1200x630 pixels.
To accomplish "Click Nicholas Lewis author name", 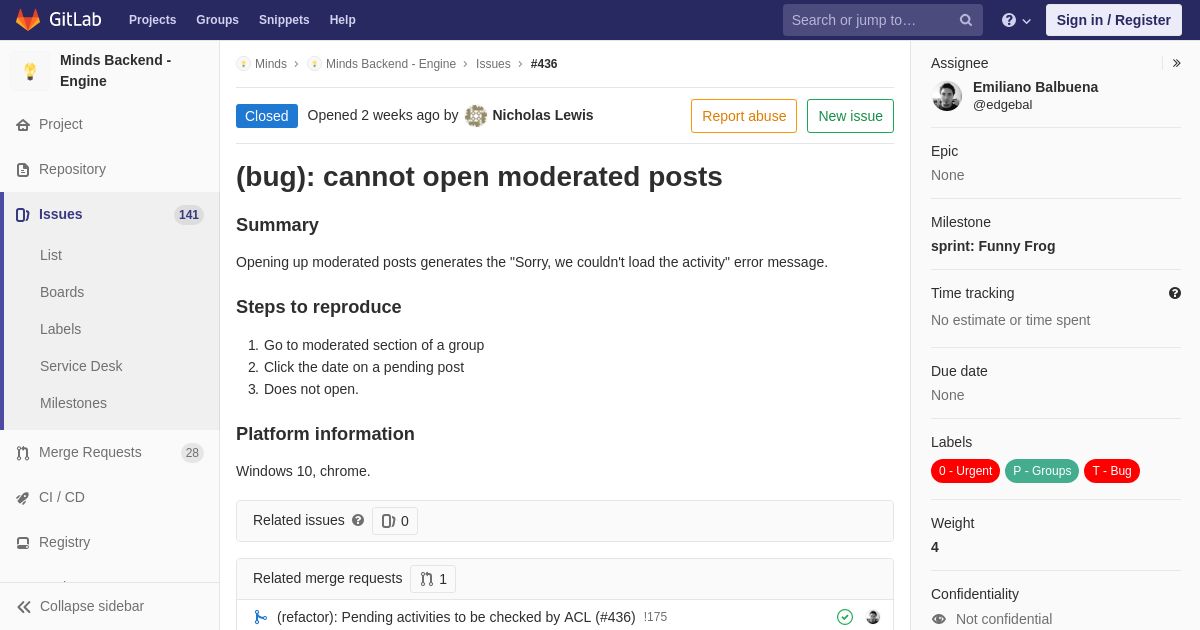I will coord(543,116).
